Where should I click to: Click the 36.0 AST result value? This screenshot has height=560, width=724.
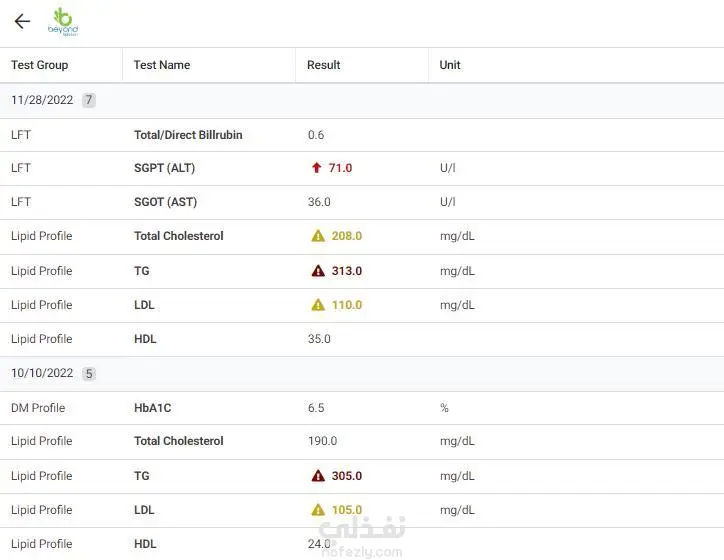point(319,202)
